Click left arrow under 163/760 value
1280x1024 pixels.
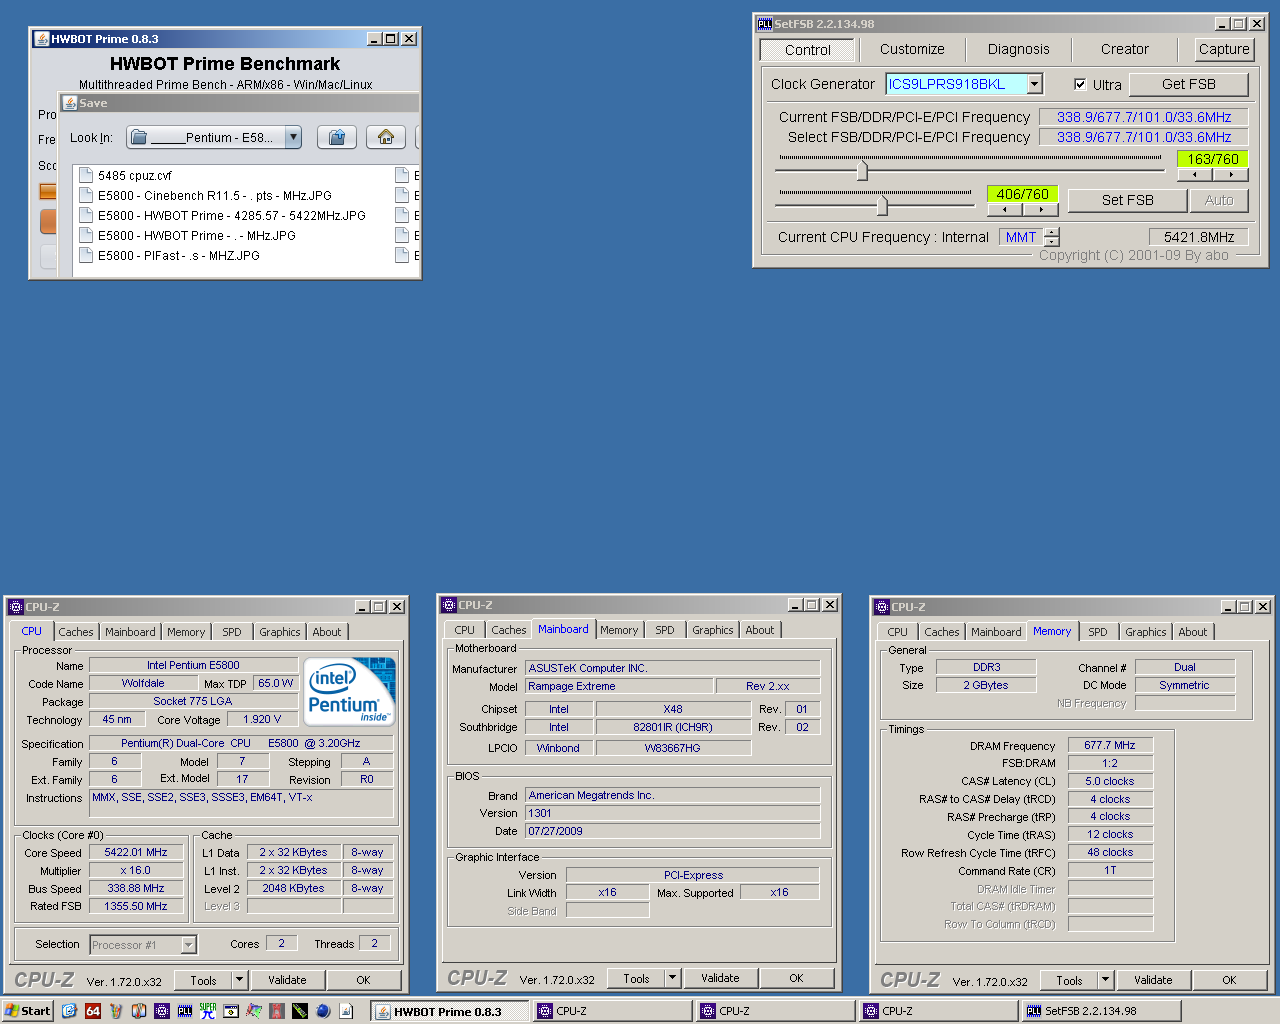(1194, 174)
